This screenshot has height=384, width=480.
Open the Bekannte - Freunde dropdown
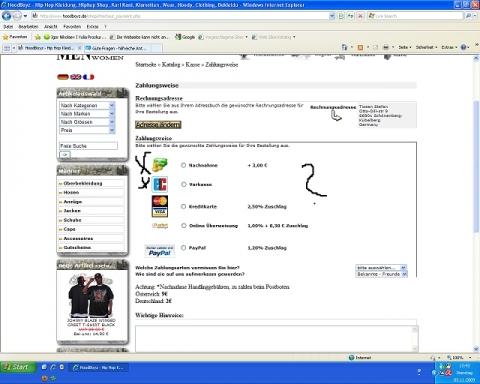tap(381, 274)
